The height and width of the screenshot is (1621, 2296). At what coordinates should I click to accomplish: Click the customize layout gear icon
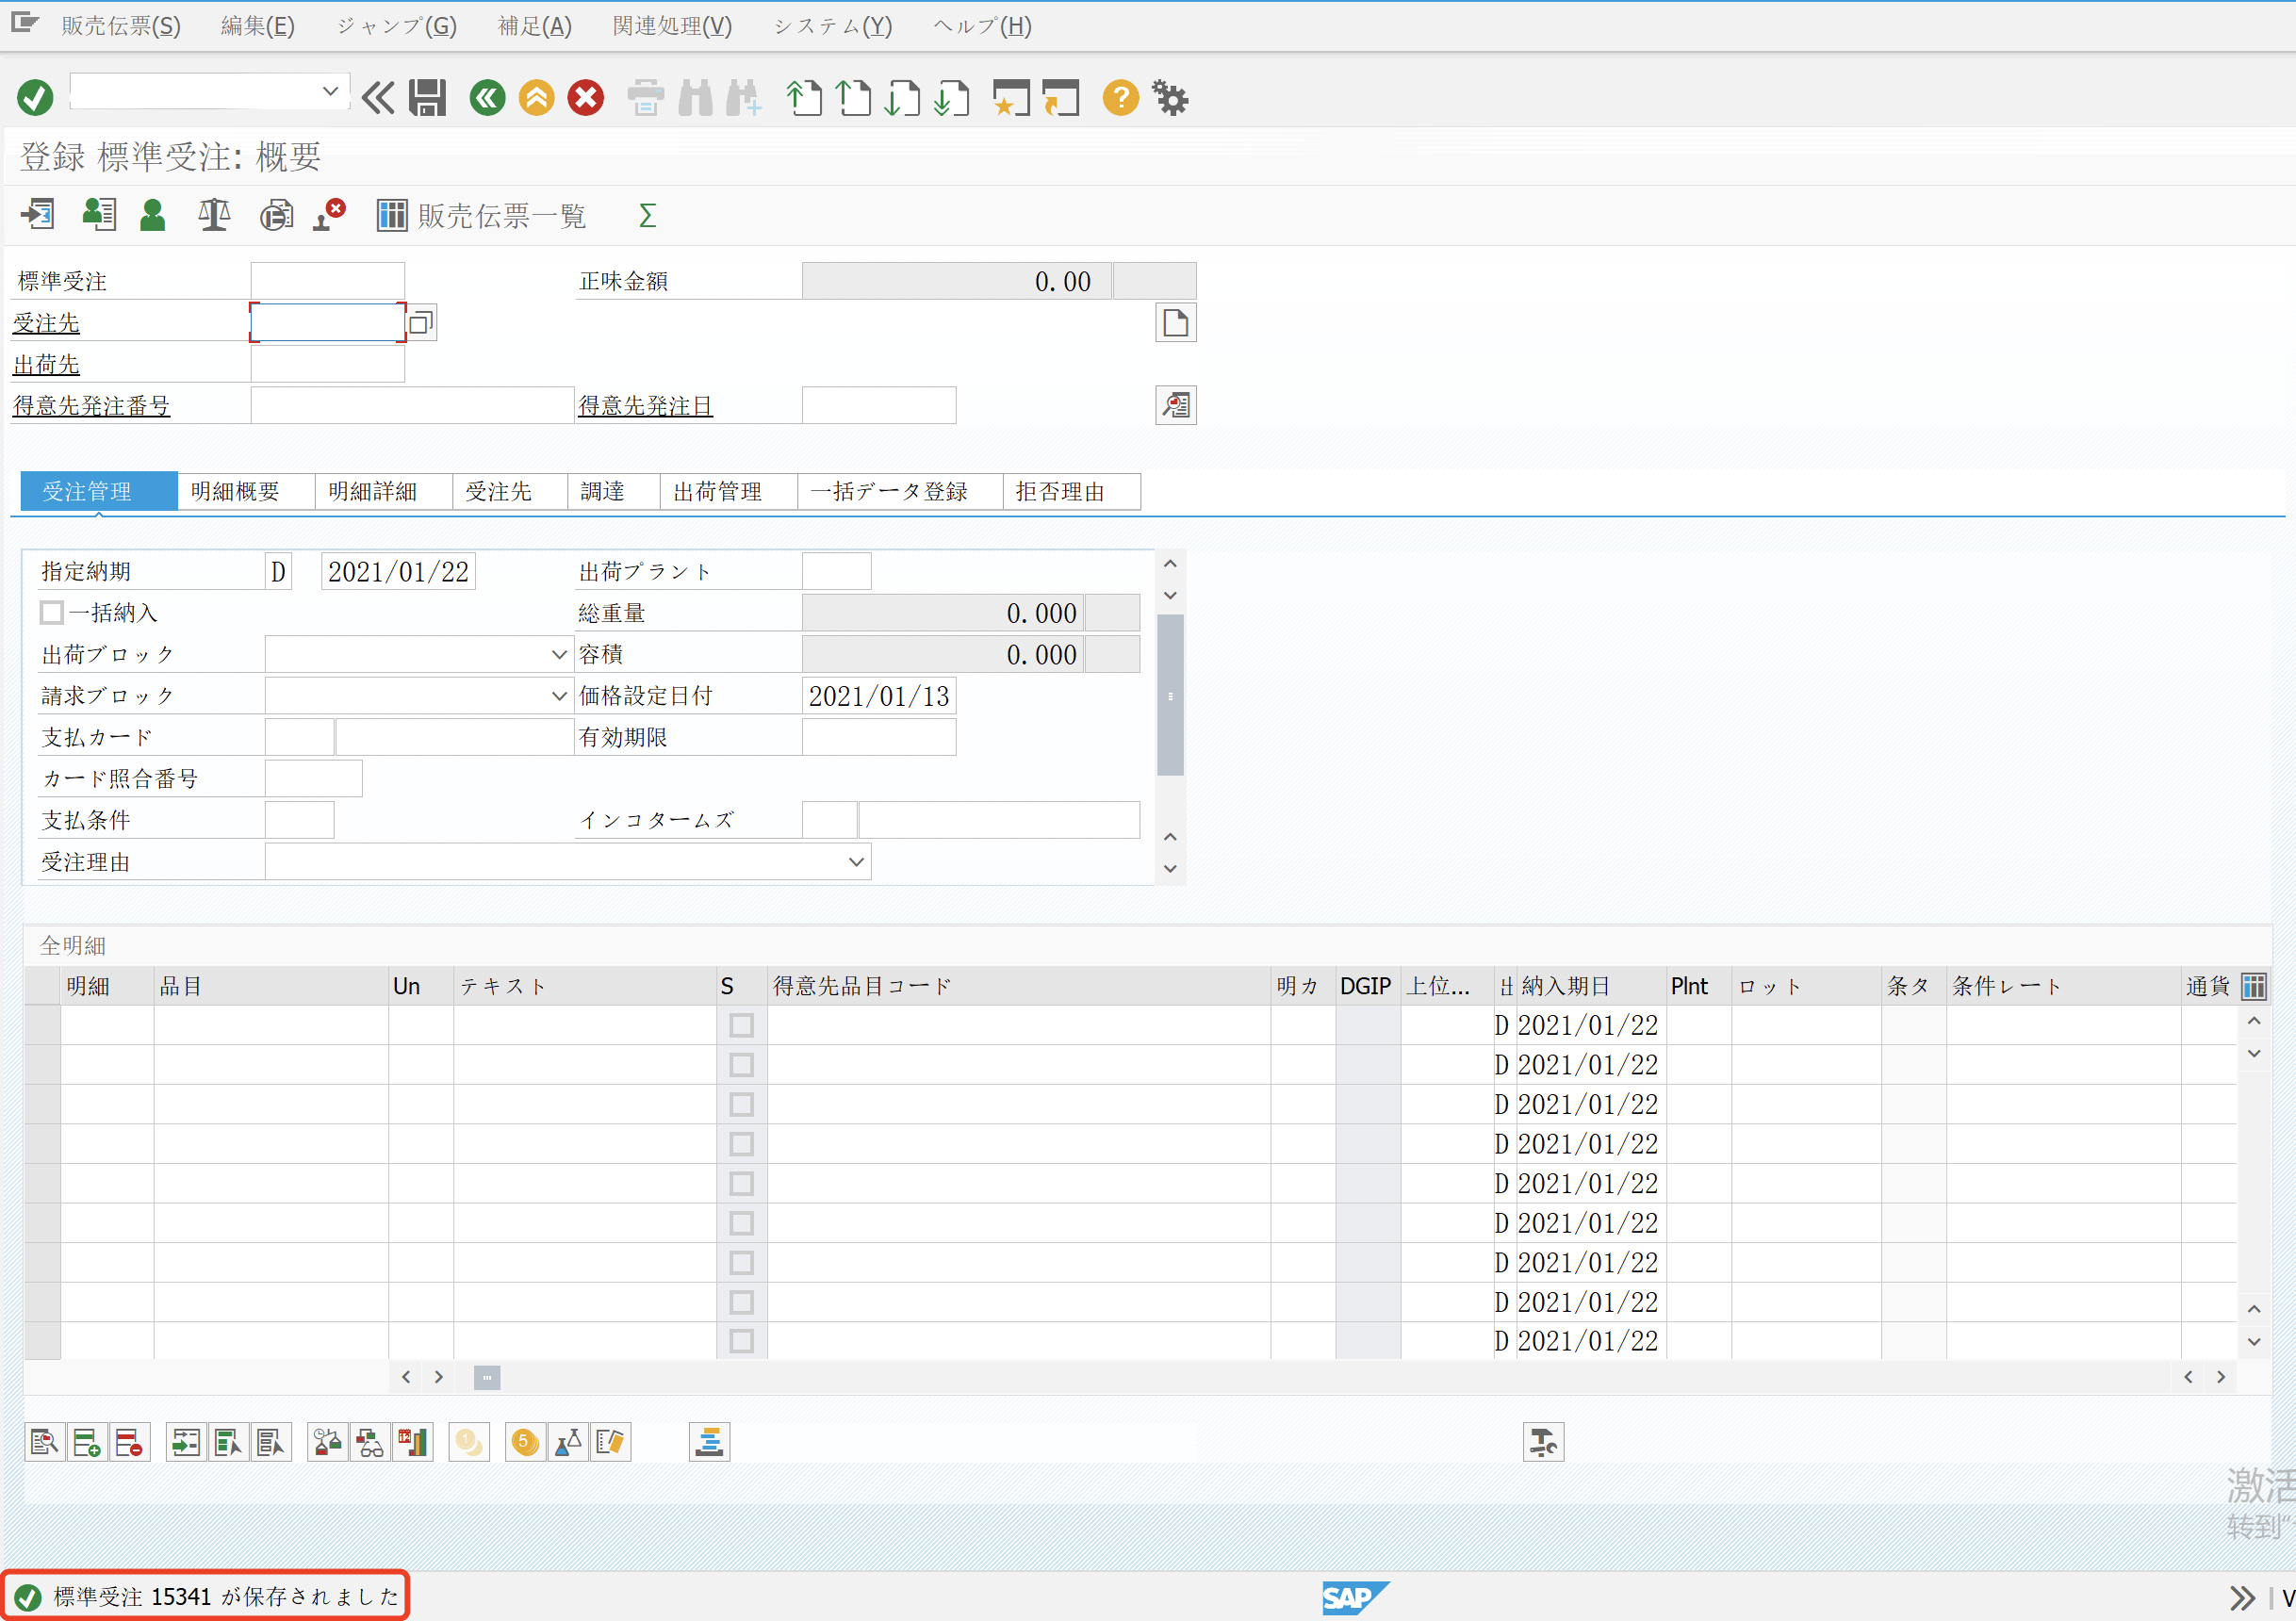[1170, 98]
